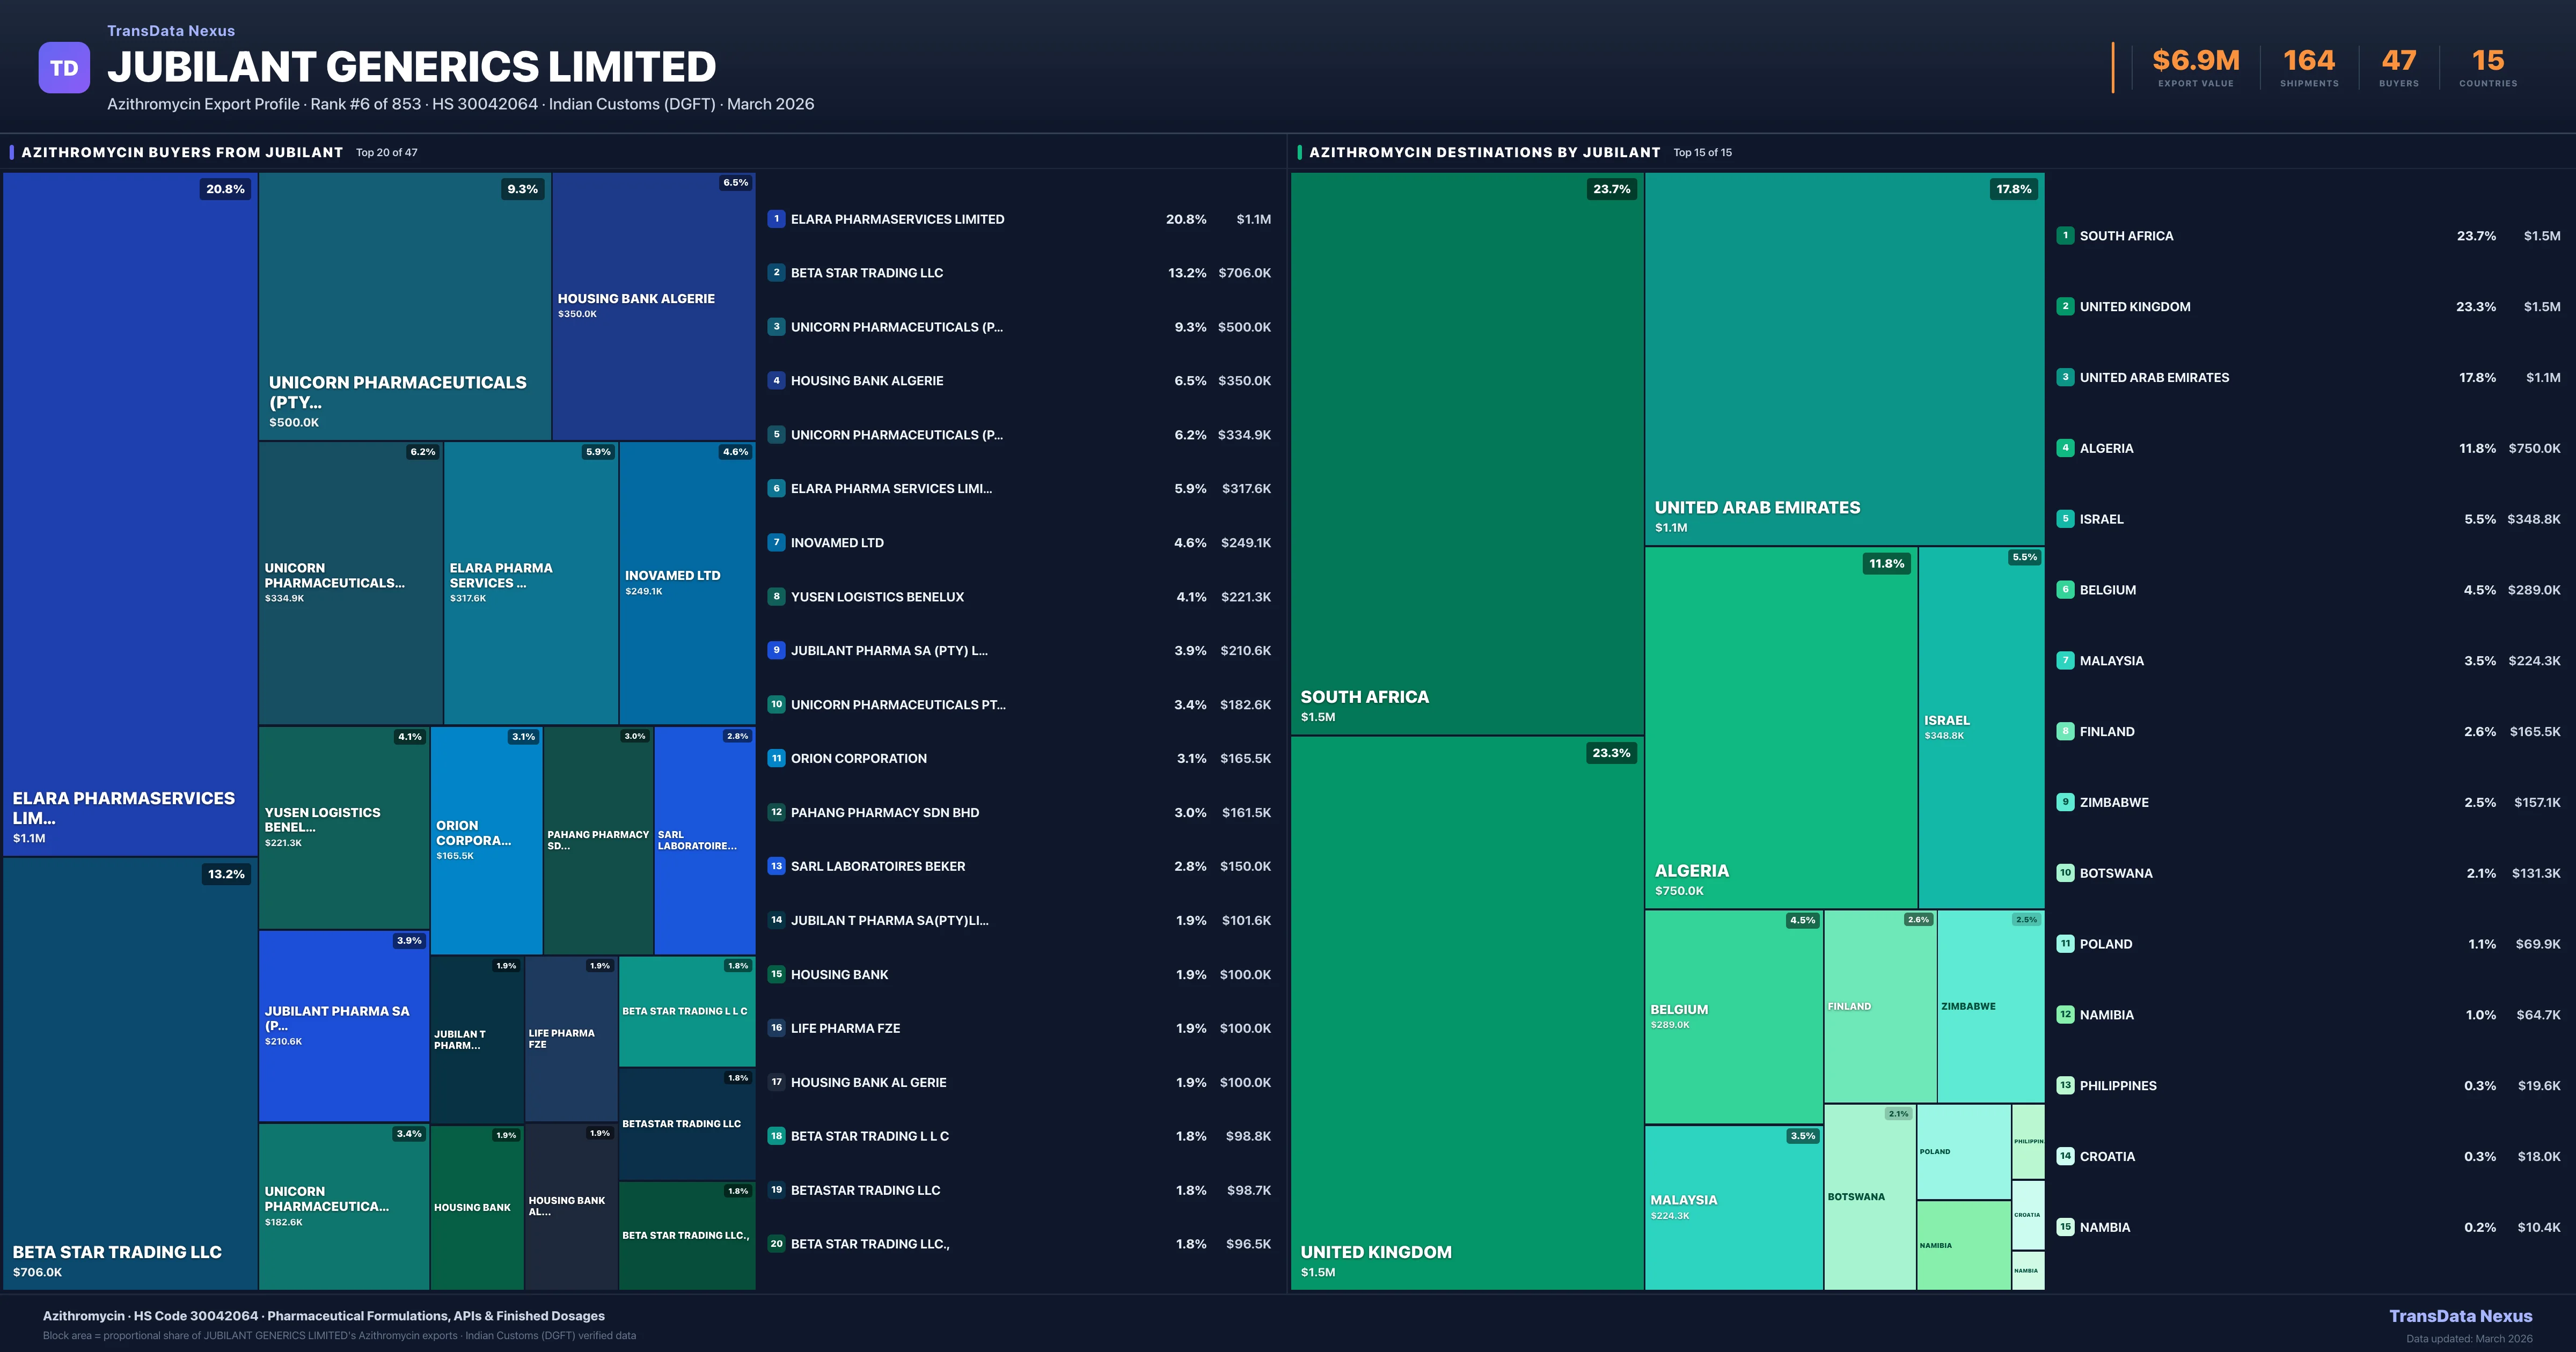Click rank 2 badge beside United Kingdom
The height and width of the screenshot is (1352, 2576).
pos(2065,306)
